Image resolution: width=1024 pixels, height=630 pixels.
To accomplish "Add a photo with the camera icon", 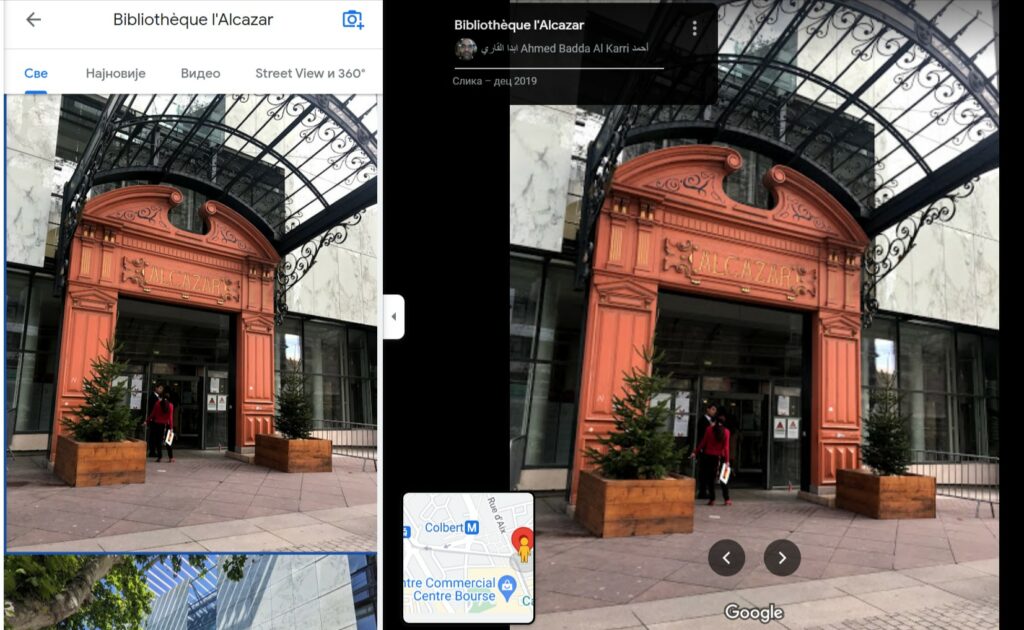I will click(x=353, y=20).
